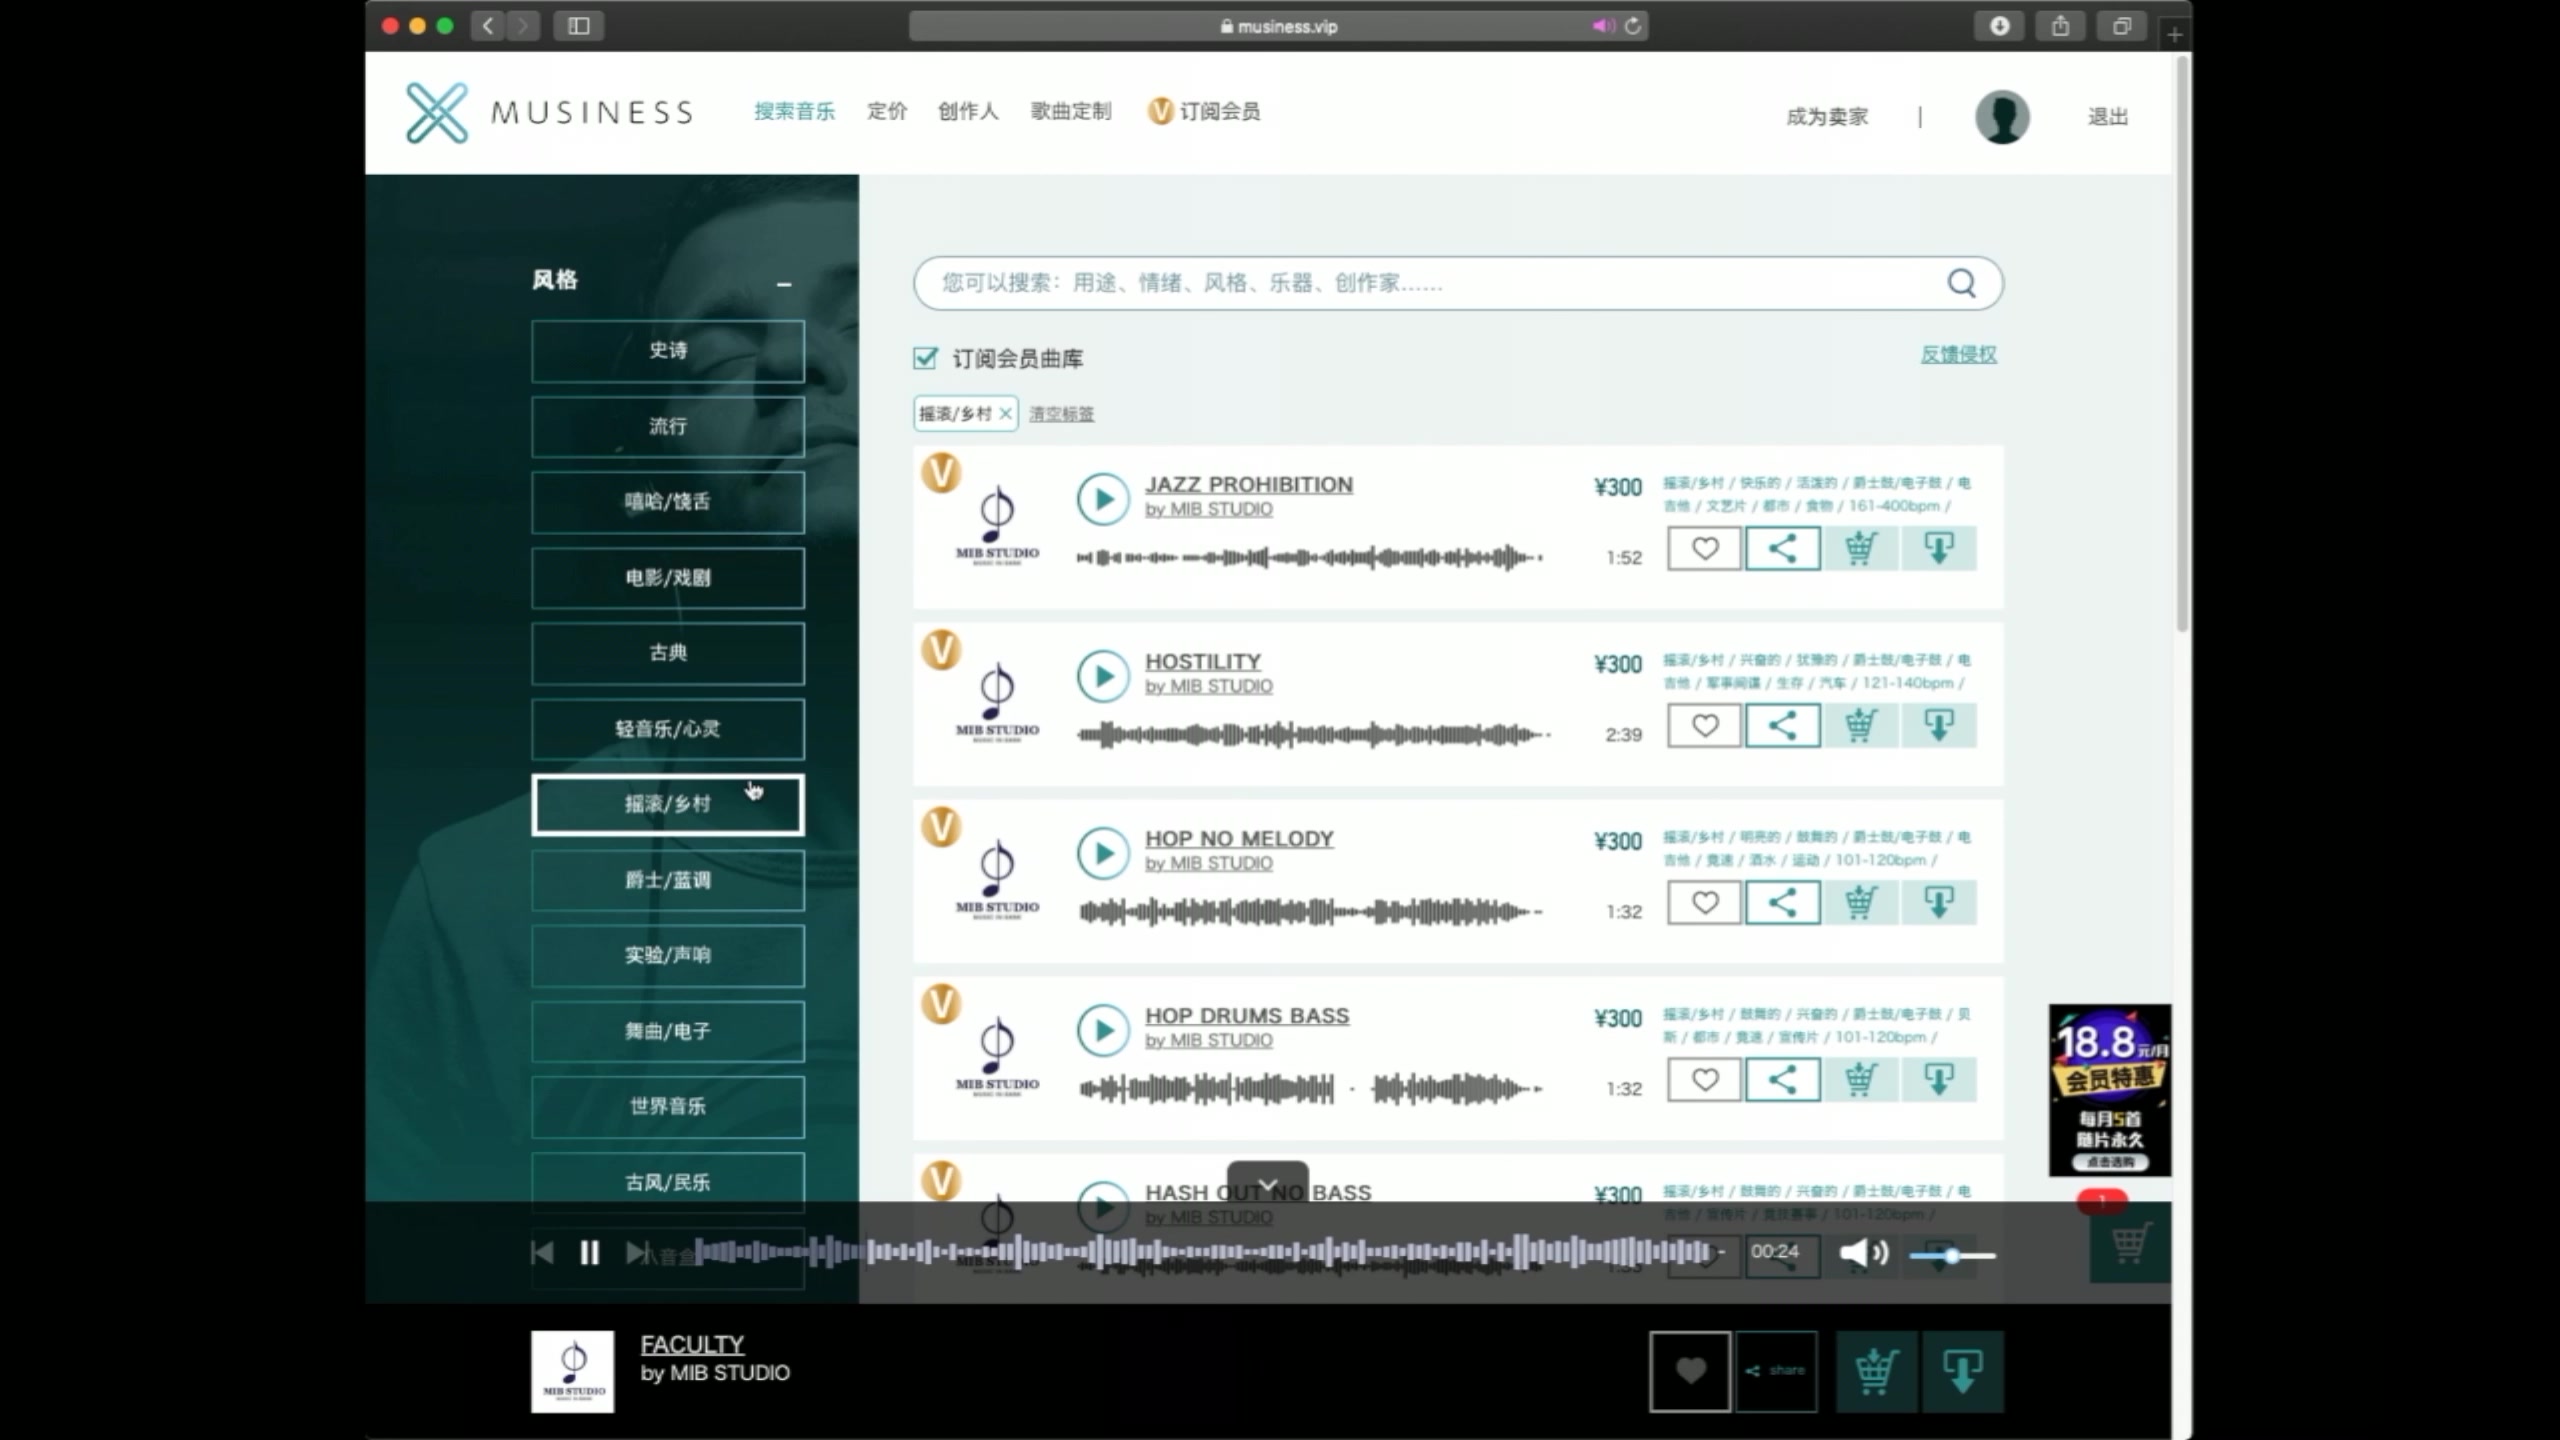Share the HOSTILITY track
Image resolution: width=2560 pixels, height=1440 pixels.
pyautogui.click(x=1782, y=725)
